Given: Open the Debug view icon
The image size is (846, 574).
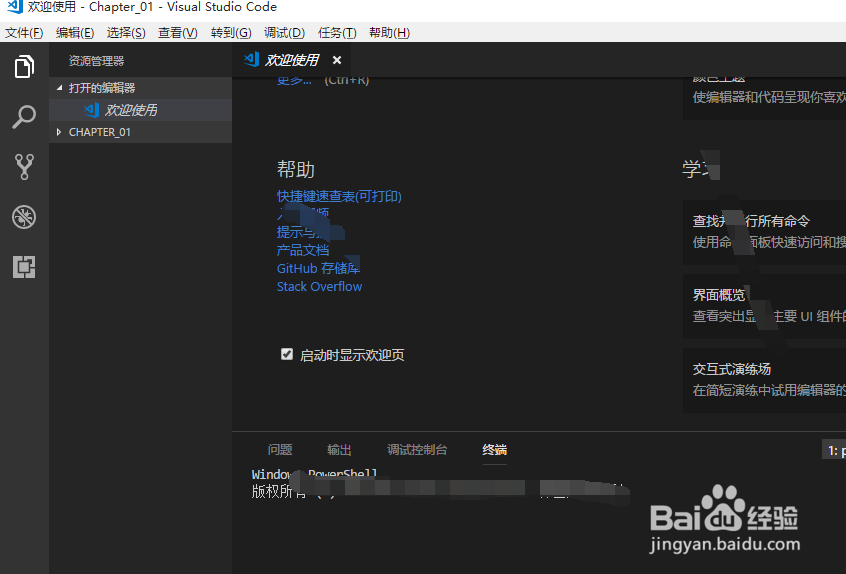Looking at the screenshot, I should click(x=24, y=217).
